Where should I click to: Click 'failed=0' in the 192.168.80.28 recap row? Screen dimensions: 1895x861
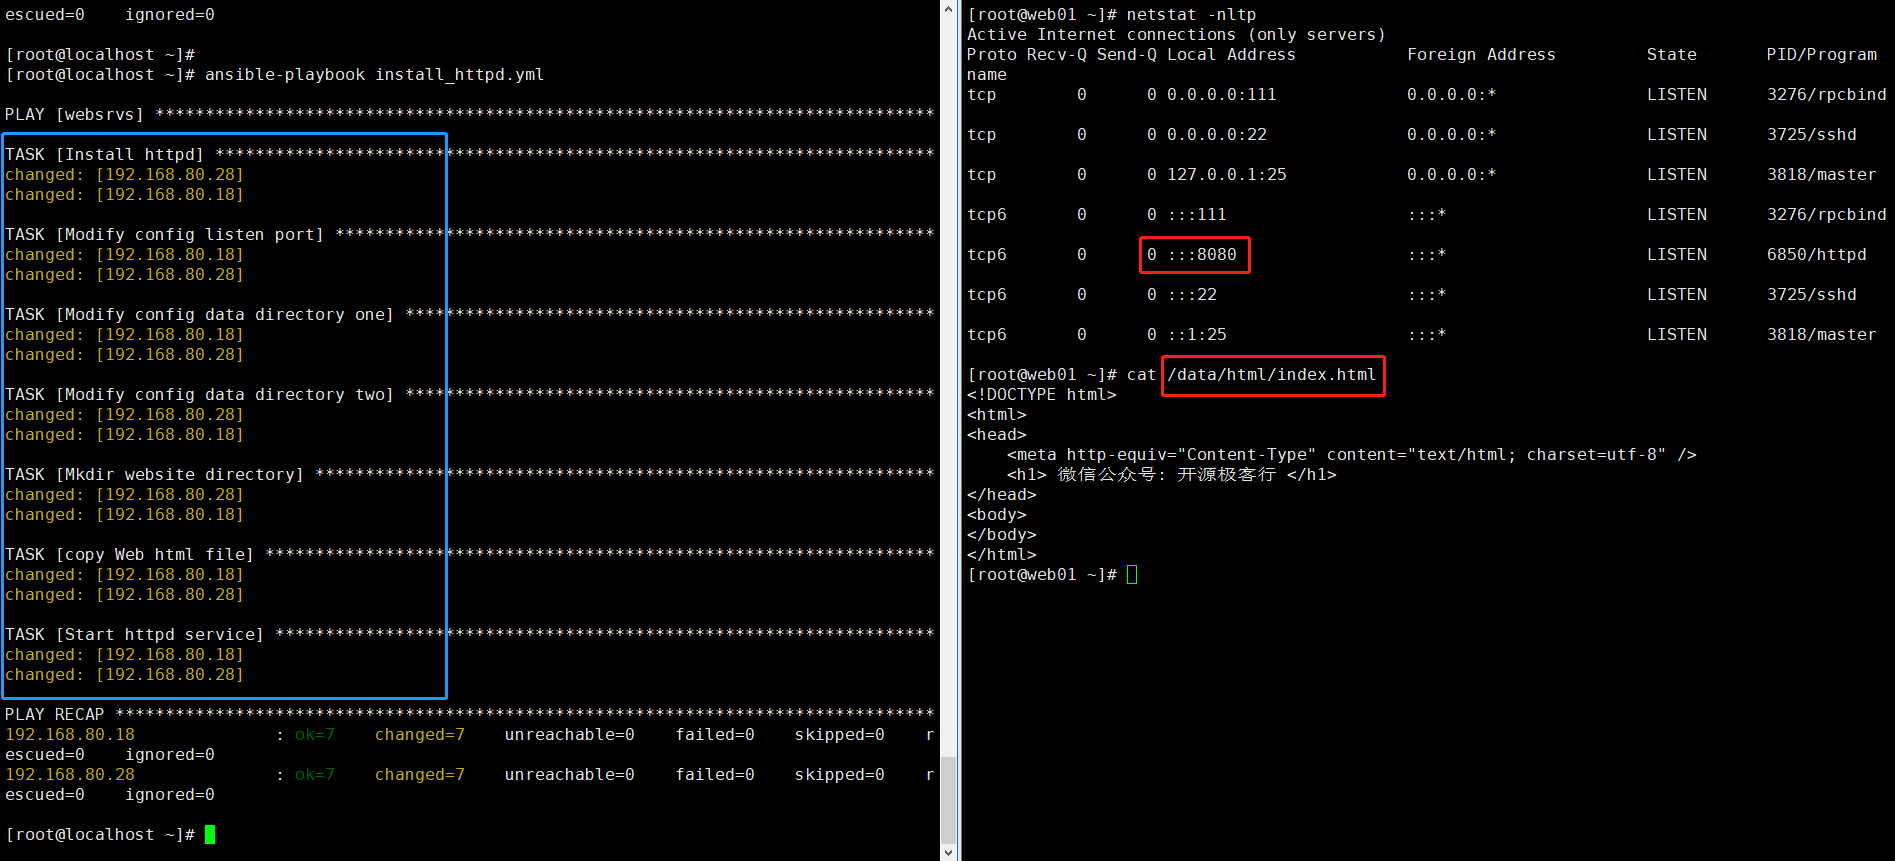point(715,775)
